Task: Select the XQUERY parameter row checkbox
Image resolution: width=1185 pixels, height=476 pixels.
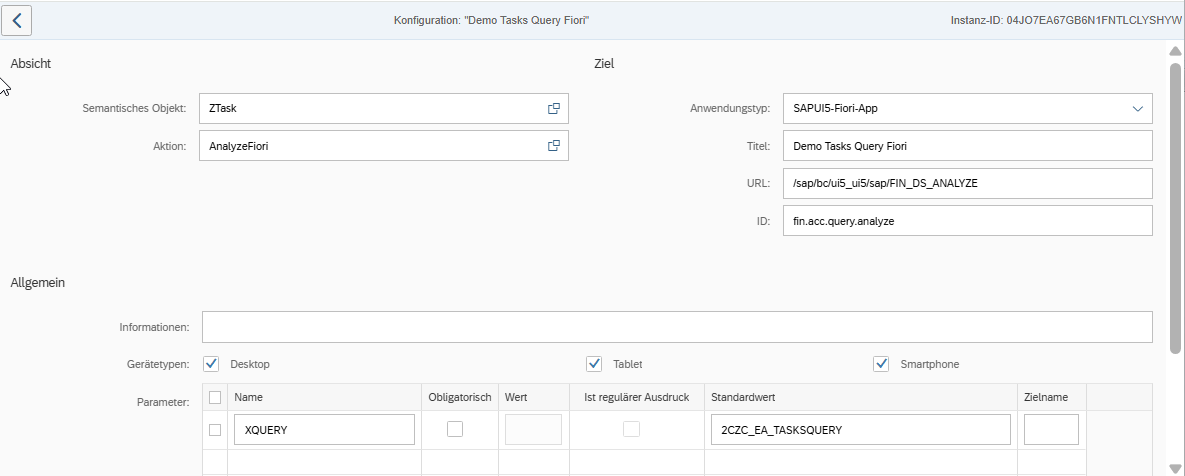Action: (x=215, y=430)
